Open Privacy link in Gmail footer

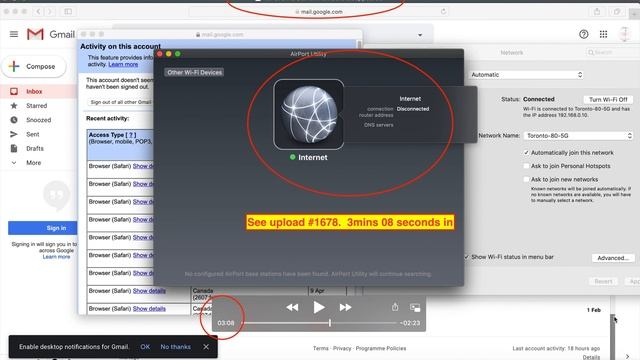[x=342, y=348]
